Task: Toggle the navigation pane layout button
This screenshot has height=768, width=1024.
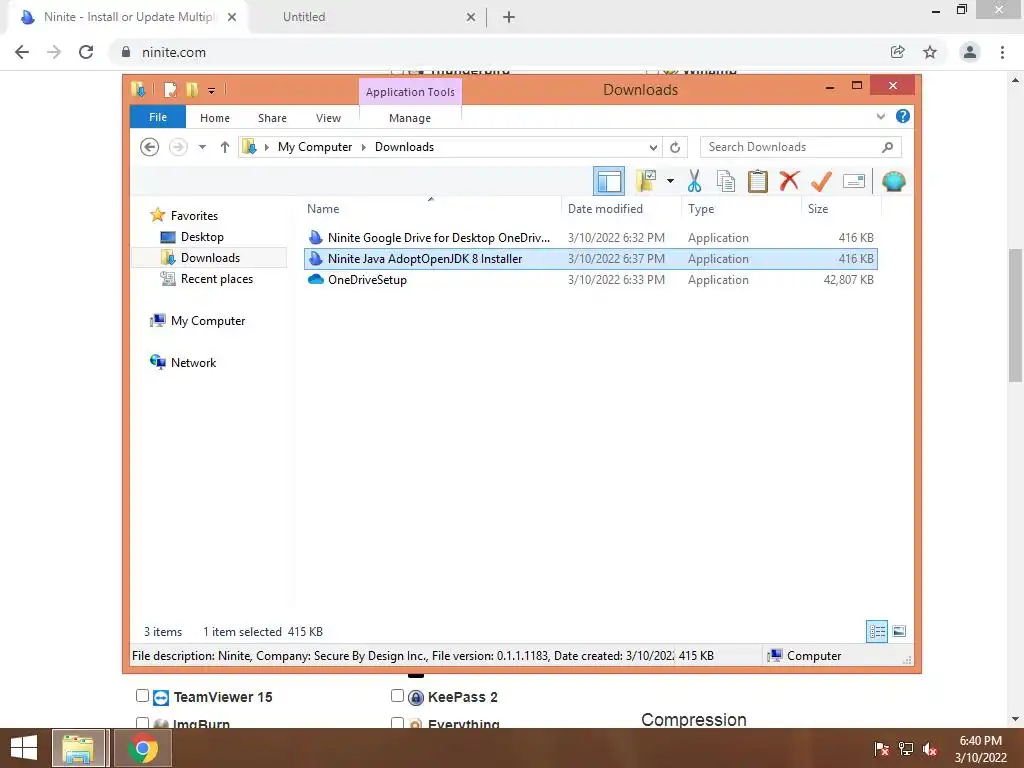Action: coord(609,182)
